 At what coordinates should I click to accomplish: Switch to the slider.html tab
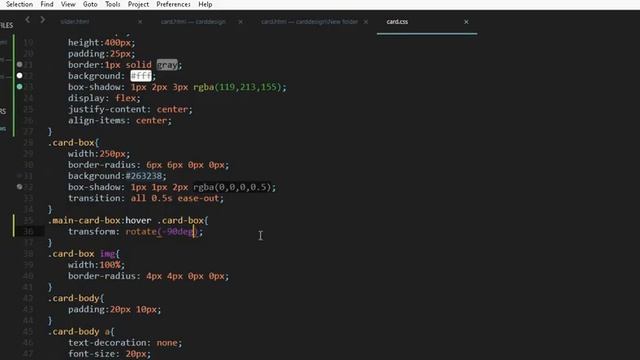[75, 22]
